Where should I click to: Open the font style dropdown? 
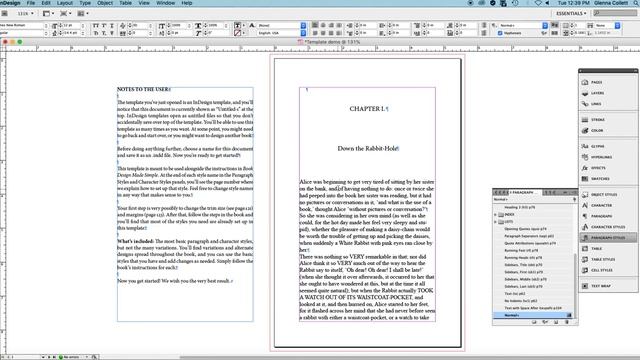(x=46, y=33)
